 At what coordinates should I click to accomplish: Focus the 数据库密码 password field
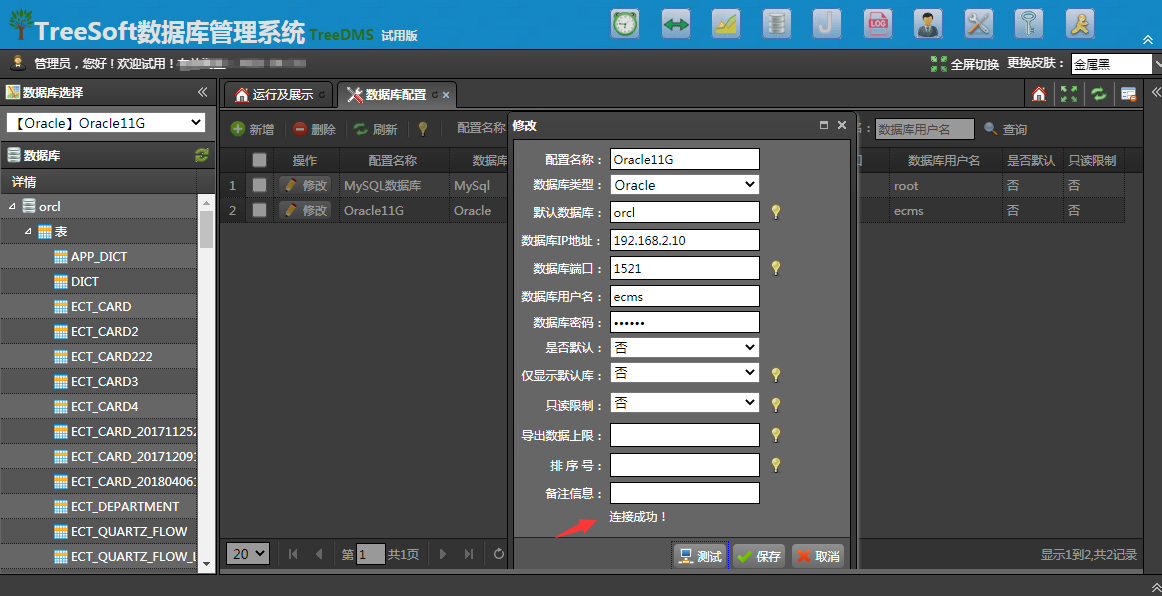[685, 322]
